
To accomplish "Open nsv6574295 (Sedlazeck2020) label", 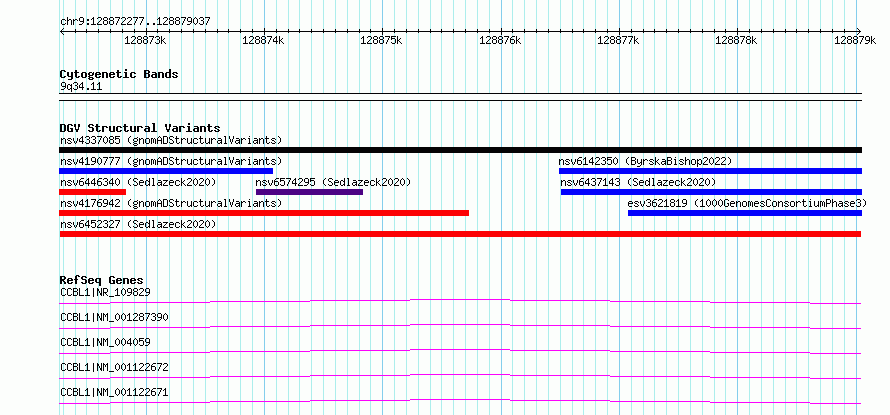I will (x=333, y=182).
